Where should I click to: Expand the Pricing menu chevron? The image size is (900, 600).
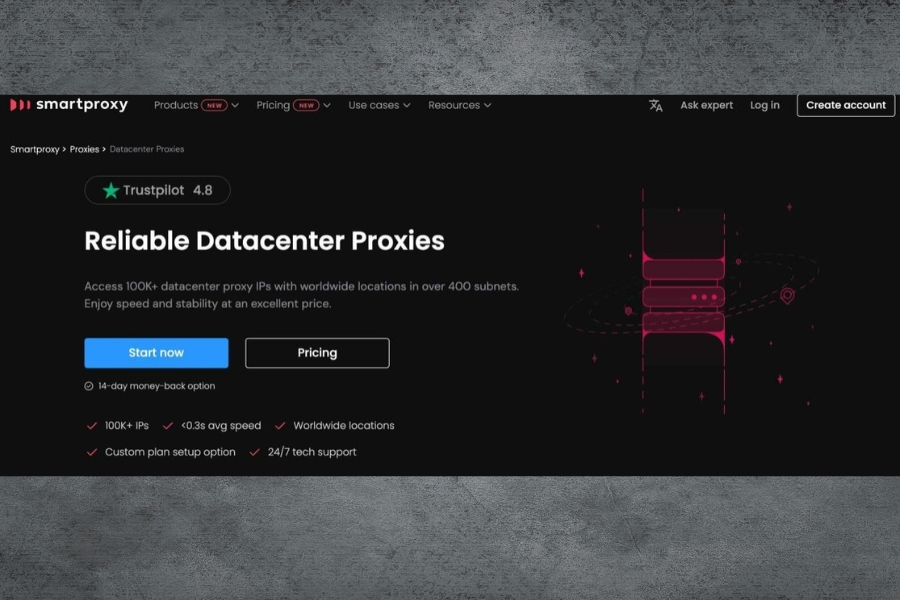point(327,106)
